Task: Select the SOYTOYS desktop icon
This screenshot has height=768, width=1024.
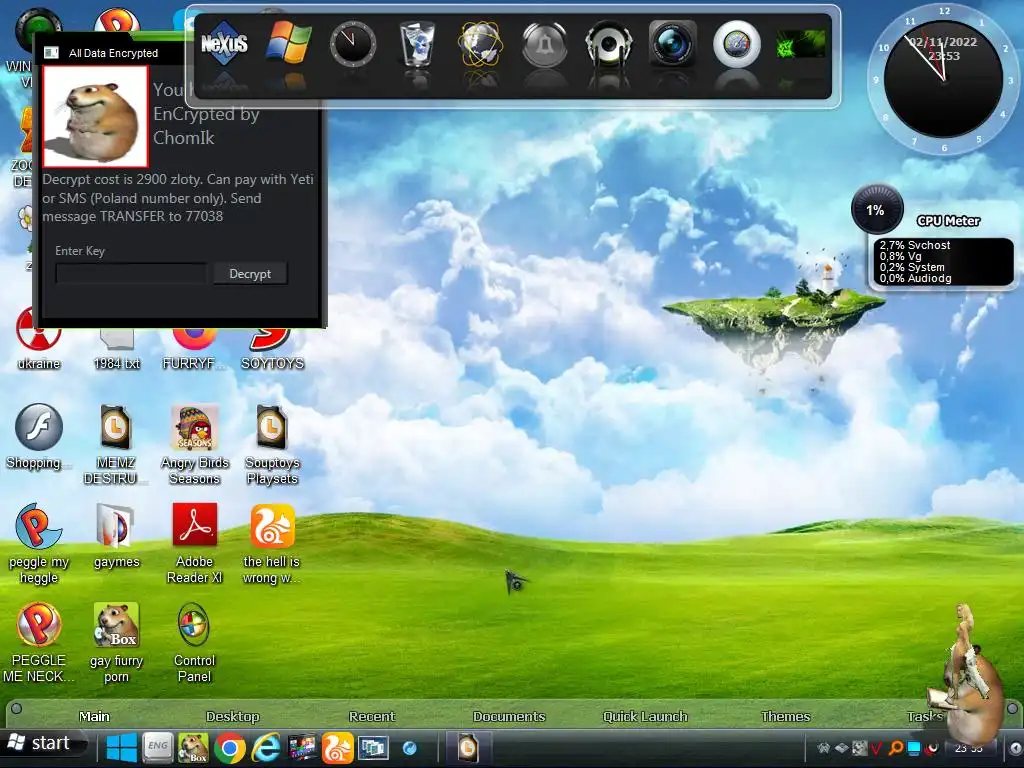Action: click(x=272, y=346)
